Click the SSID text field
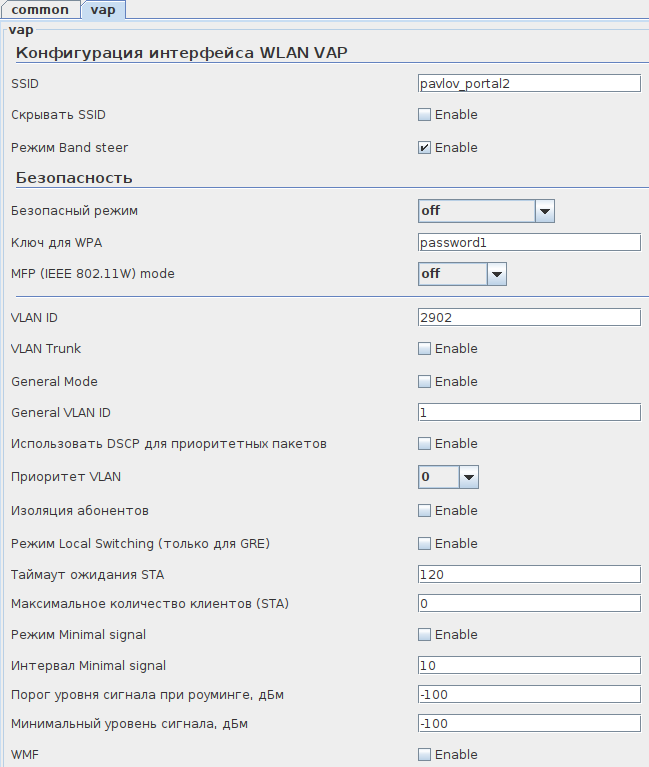Viewport: 649px width, 767px height. coord(528,83)
